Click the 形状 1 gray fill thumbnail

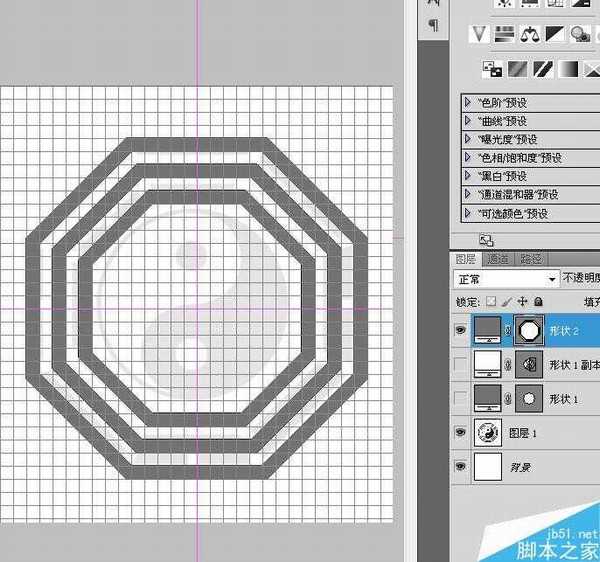[x=488, y=398]
